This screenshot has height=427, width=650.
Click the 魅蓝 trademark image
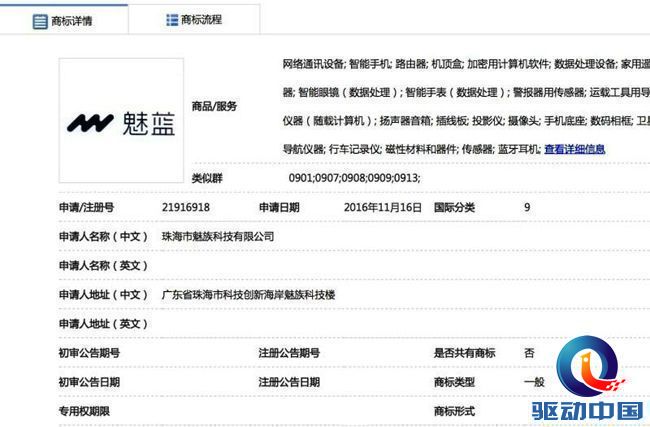point(121,121)
